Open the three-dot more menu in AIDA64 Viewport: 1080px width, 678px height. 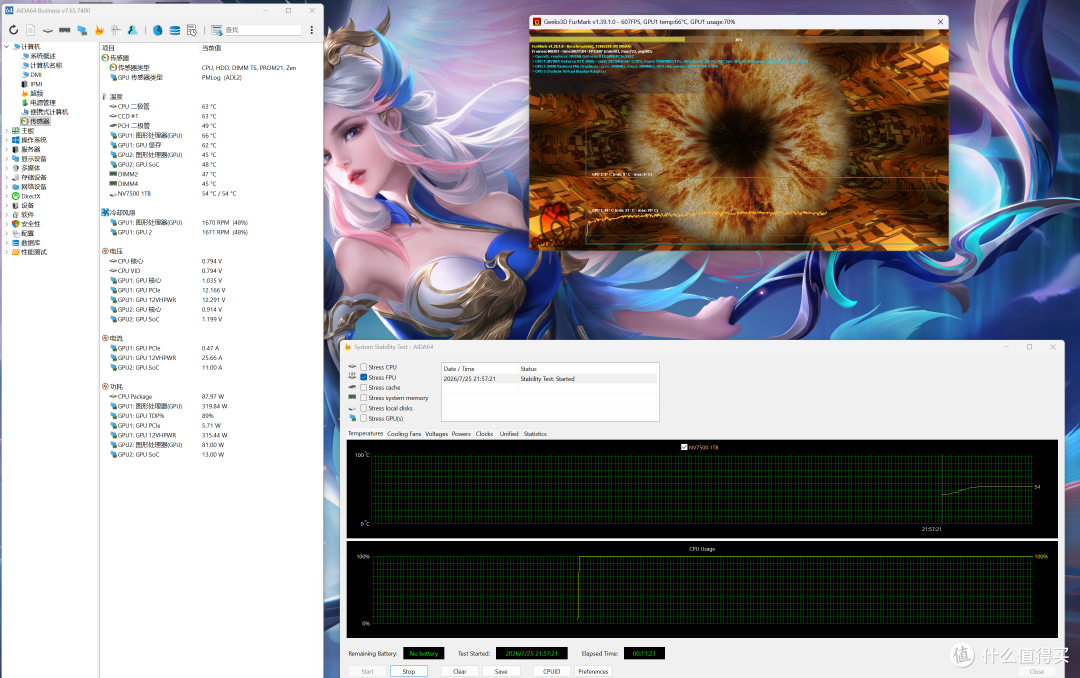coord(311,30)
